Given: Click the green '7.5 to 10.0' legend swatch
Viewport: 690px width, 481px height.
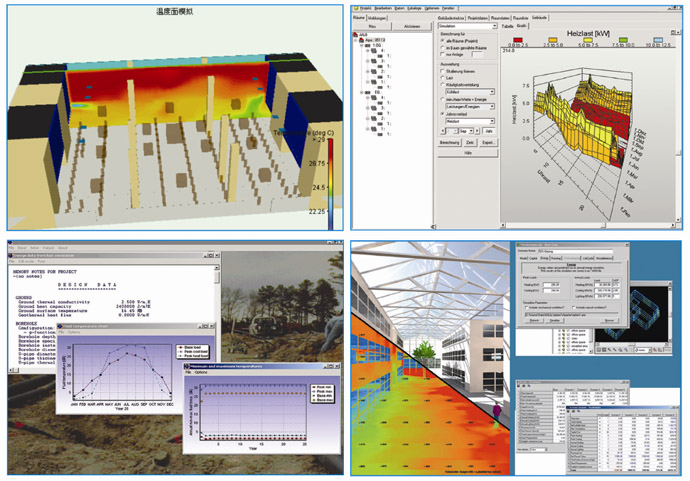Looking at the screenshot, I should coord(623,40).
